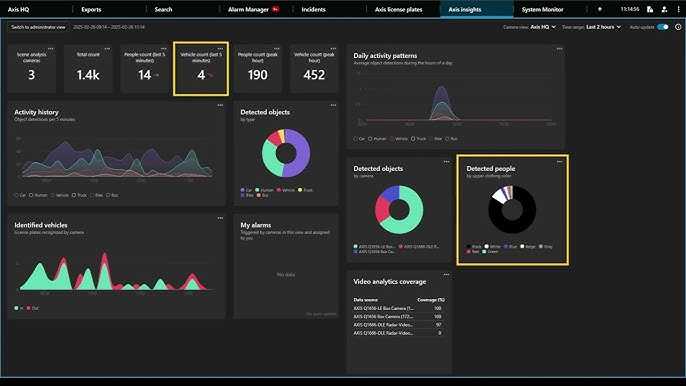
Task: Select radar-video row with coverage 97
Action: (399, 325)
